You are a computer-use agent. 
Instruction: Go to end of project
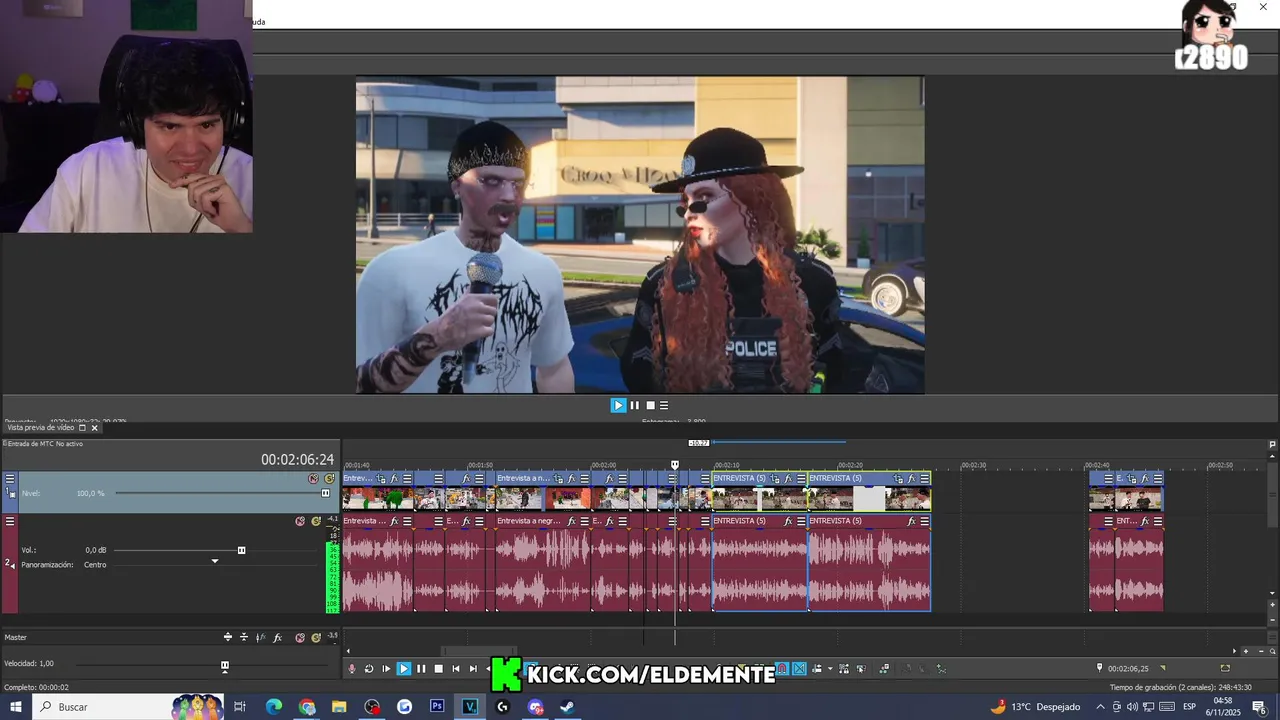473,669
